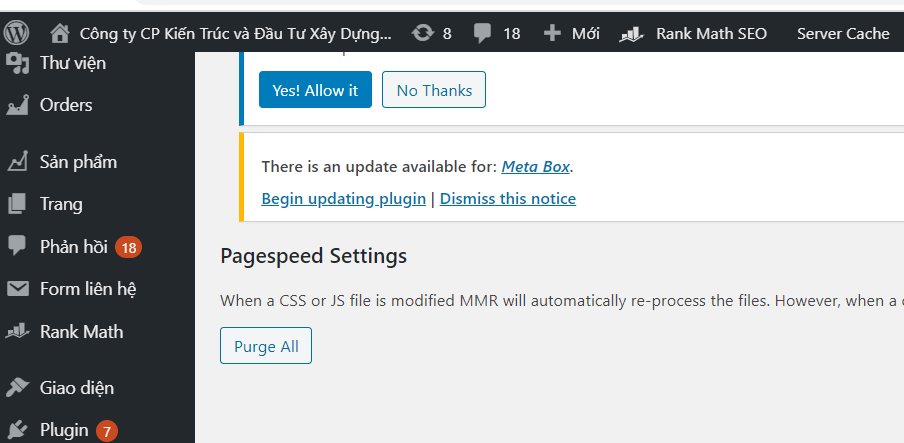Click the Orders chart icon in sidebar
Viewport: 904px width, 443px height.
tap(17, 105)
